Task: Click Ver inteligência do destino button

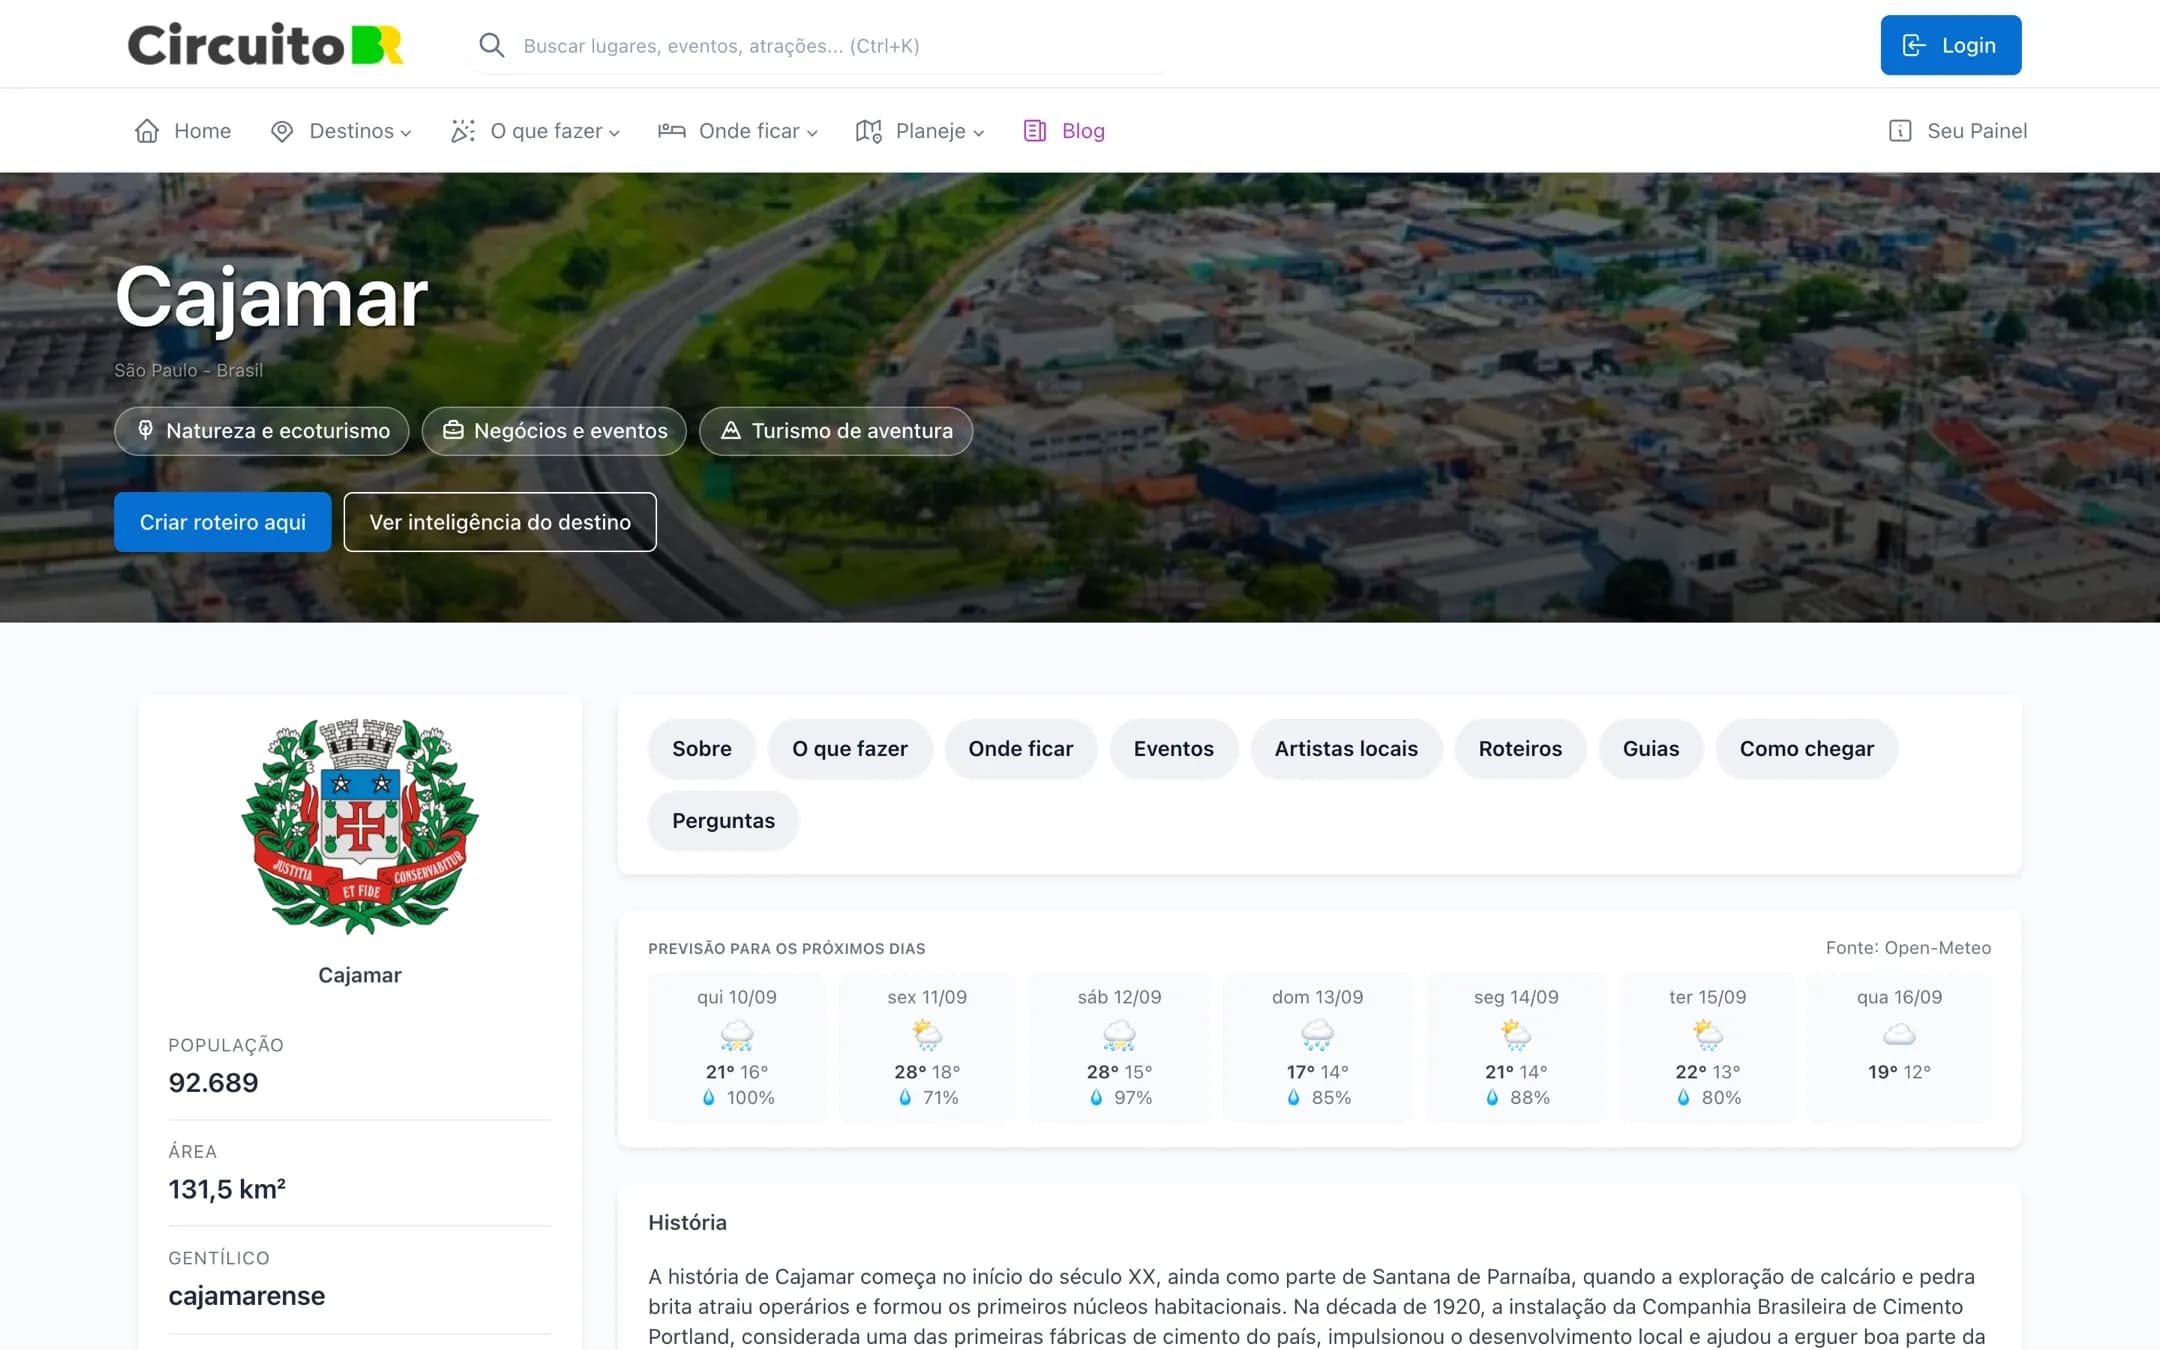Action: [x=500, y=522]
